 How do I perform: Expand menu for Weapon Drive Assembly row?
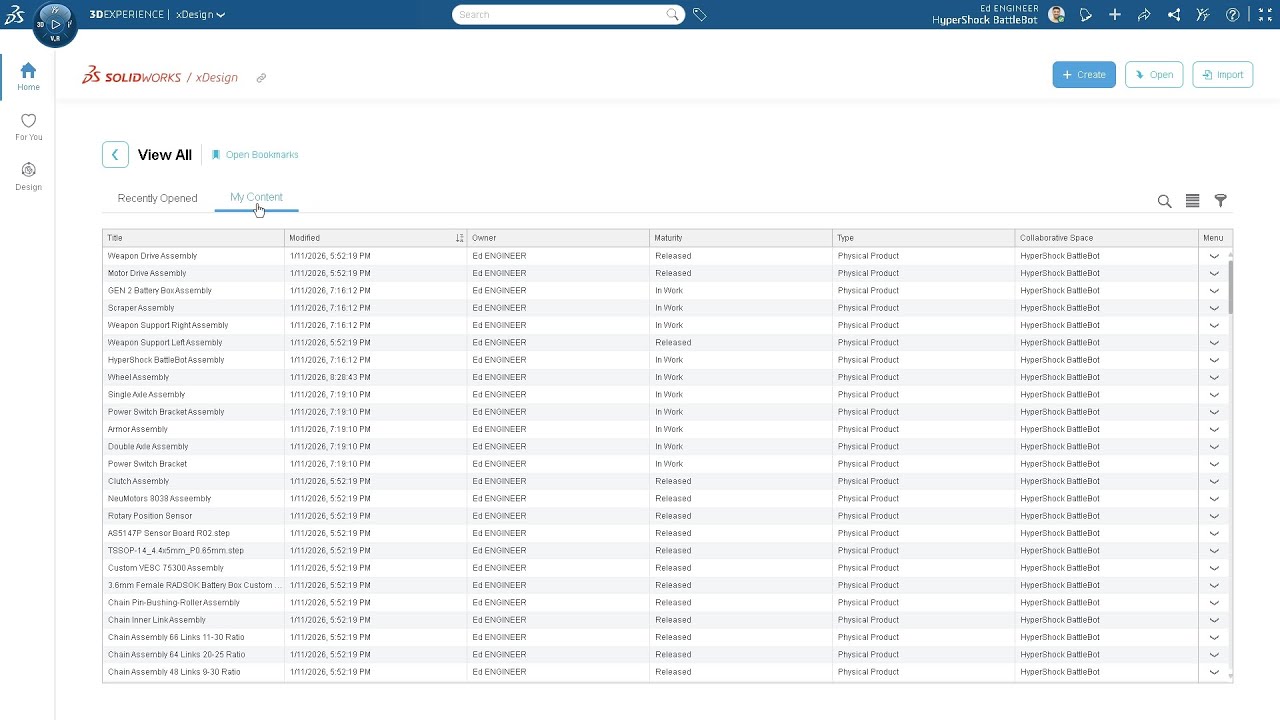(x=1214, y=256)
